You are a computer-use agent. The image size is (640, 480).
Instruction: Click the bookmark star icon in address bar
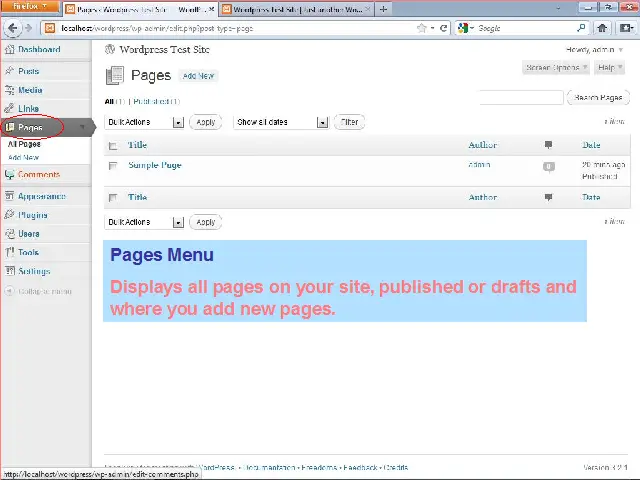point(422,28)
